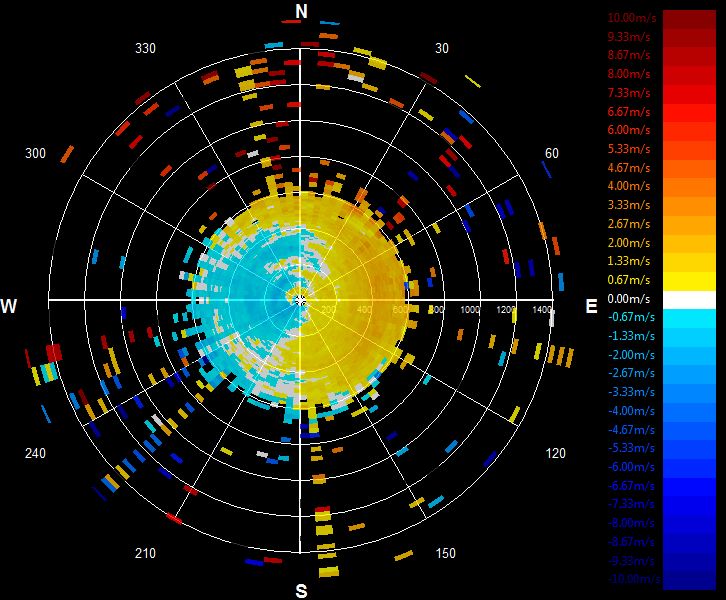The width and height of the screenshot is (726, 600).
Task: Click the -7.33m/s legend label
Action: click(631, 504)
